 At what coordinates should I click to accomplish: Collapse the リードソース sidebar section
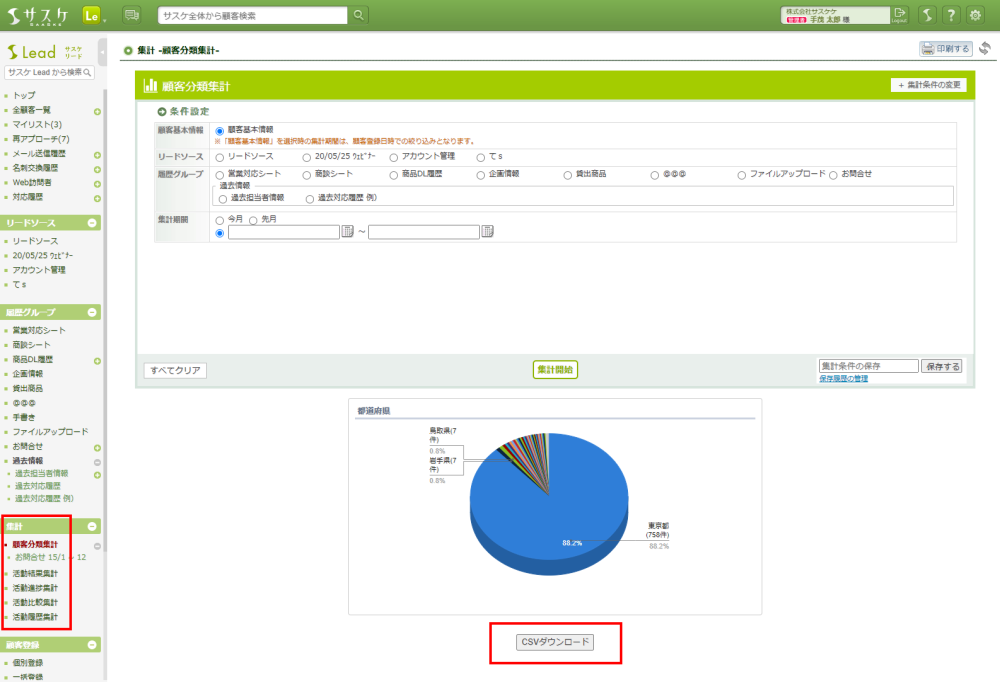tap(92, 223)
